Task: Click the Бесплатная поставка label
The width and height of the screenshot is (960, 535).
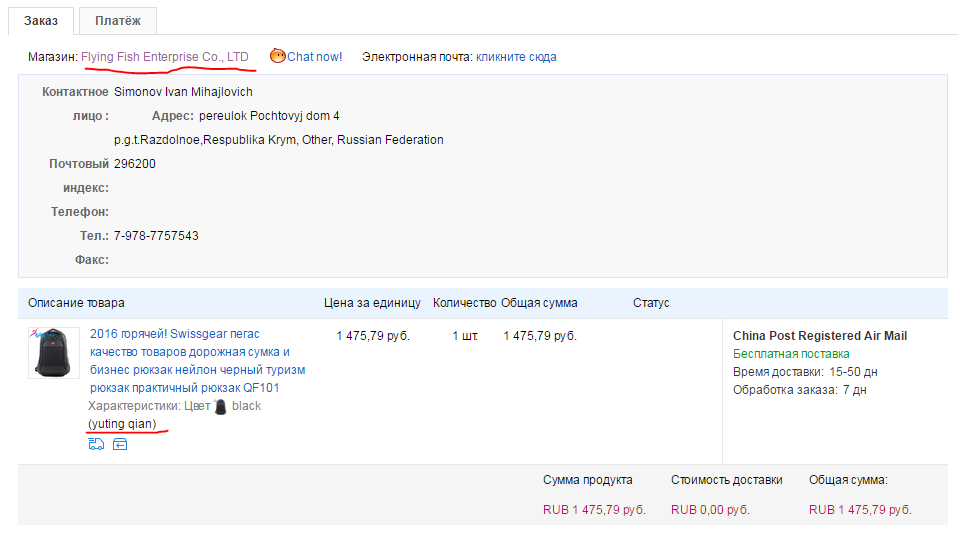Action: [x=791, y=354]
